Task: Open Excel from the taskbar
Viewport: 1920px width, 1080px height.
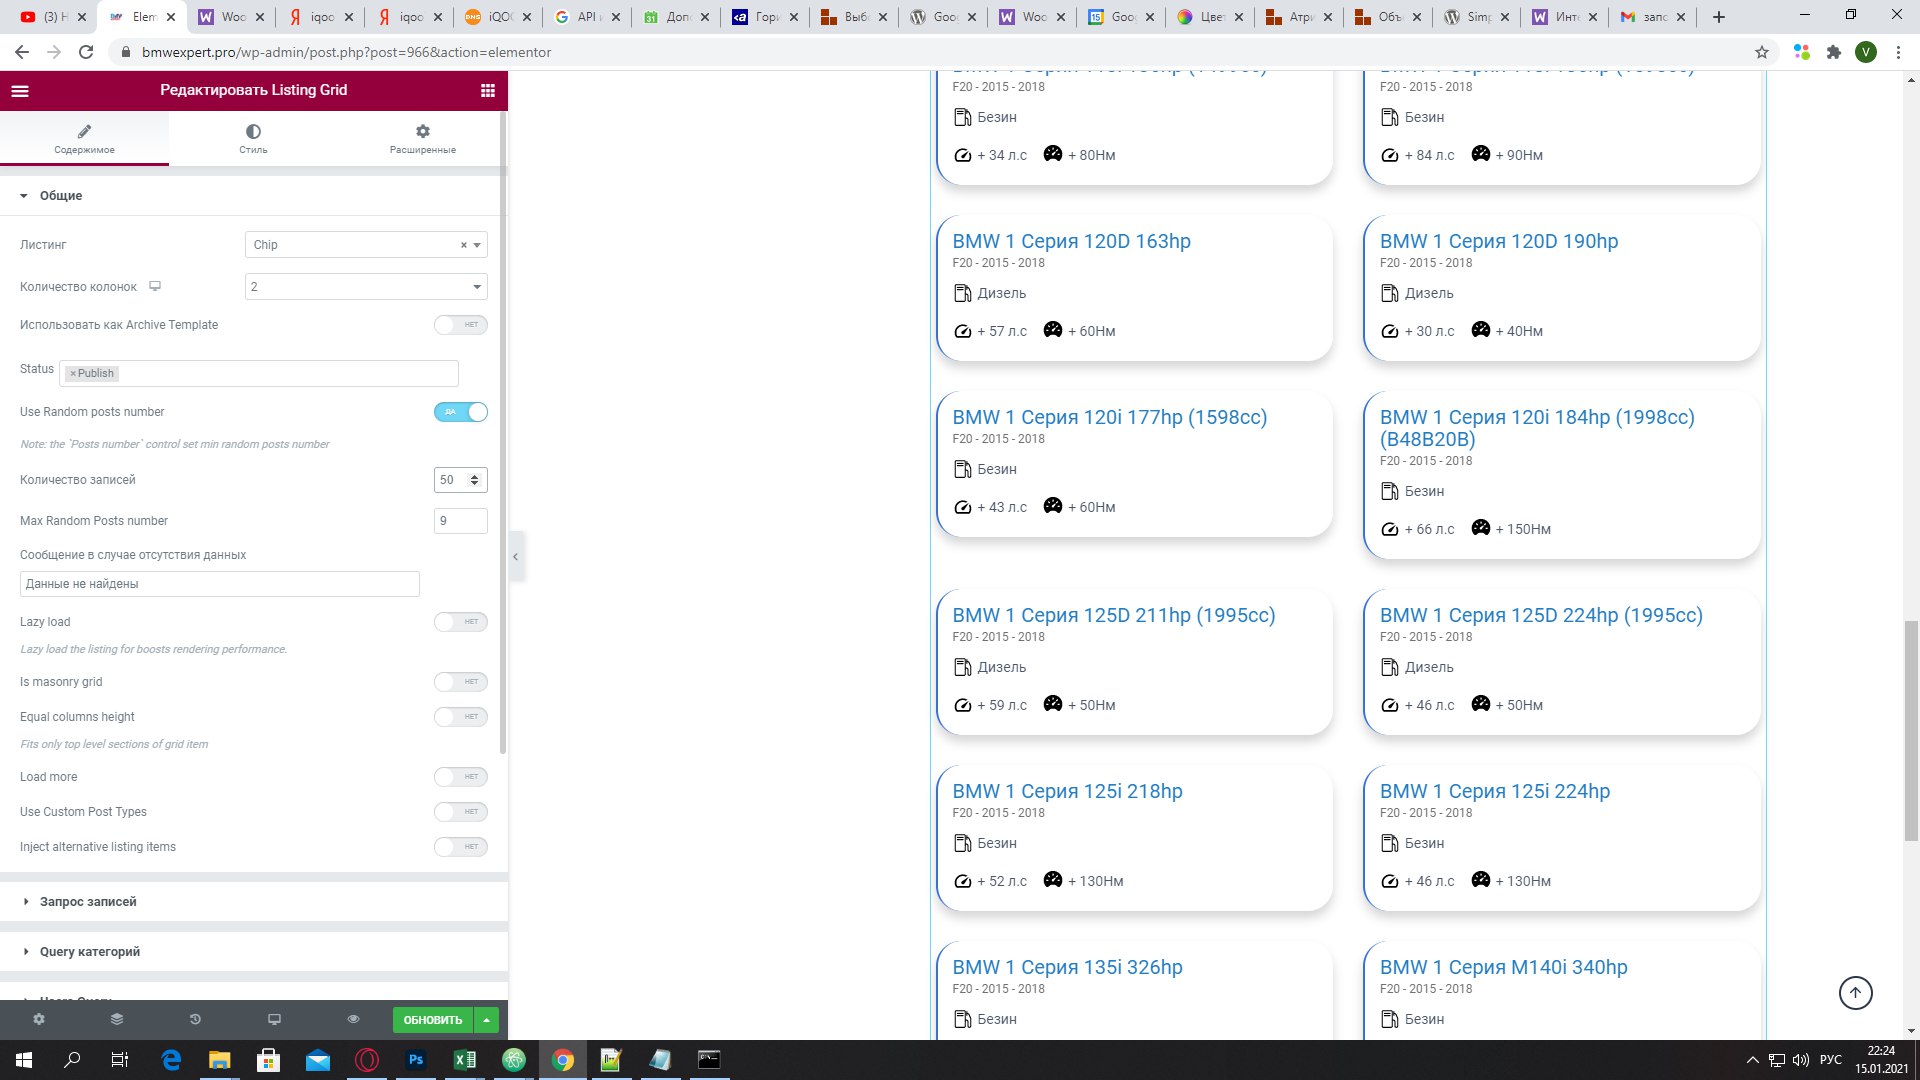Action: pyautogui.click(x=465, y=1060)
